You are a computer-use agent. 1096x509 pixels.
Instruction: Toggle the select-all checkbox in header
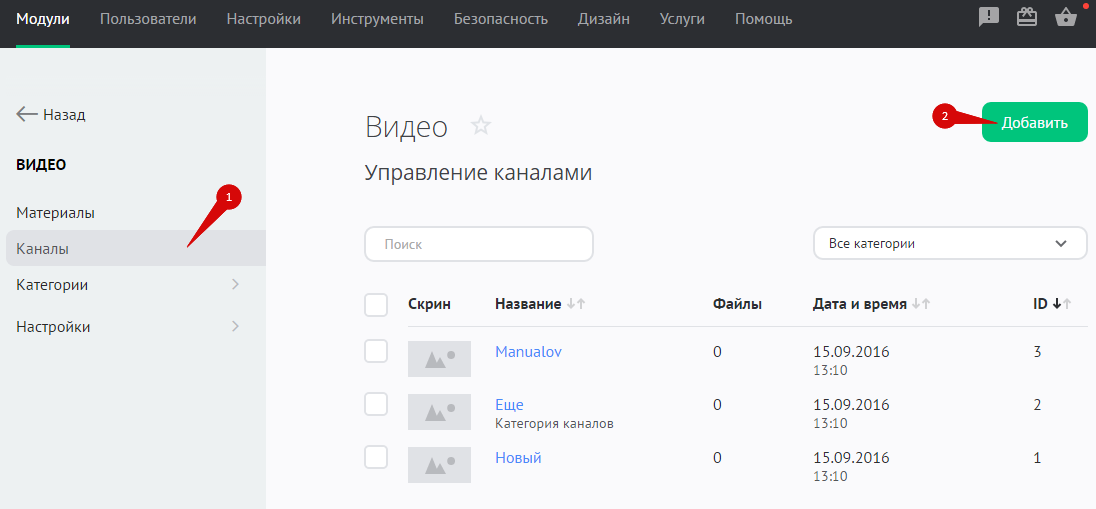click(x=376, y=304)
